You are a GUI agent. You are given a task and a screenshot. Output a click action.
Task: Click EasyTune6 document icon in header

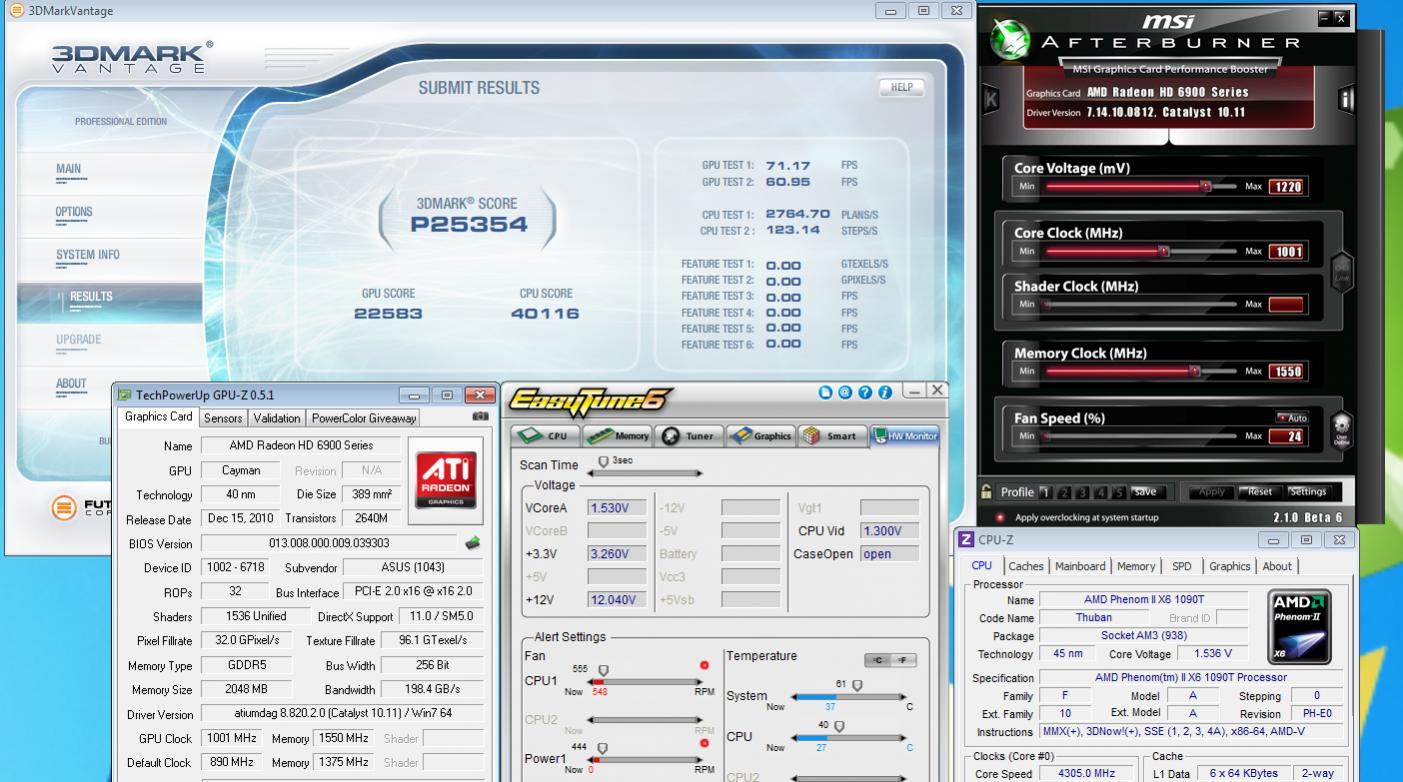click(x=825, y=394)
